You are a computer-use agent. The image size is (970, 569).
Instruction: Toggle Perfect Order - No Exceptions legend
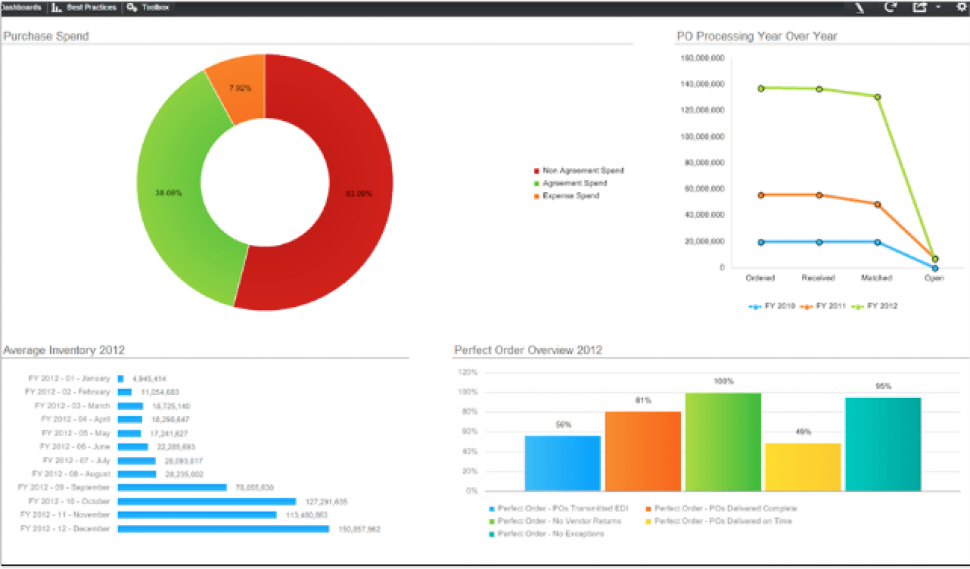pos(546,534)
